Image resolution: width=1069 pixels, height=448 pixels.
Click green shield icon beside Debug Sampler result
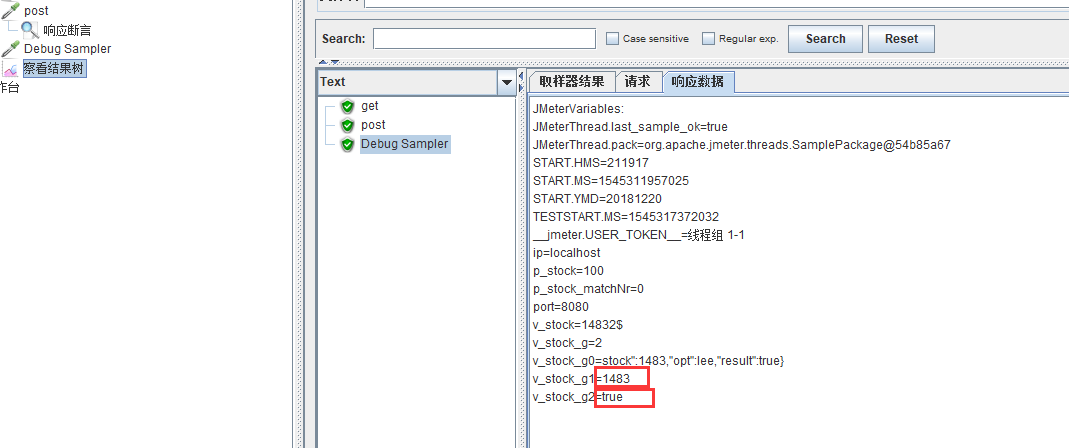coord(348,145)
